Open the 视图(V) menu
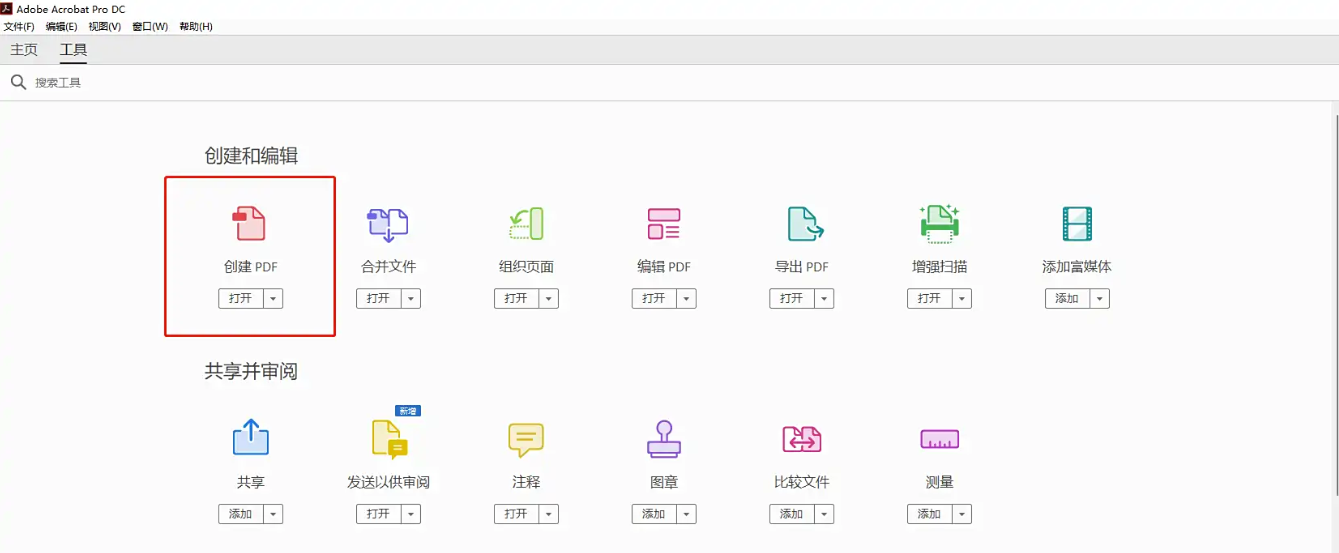1339x553 pixels. coord(105,26)
